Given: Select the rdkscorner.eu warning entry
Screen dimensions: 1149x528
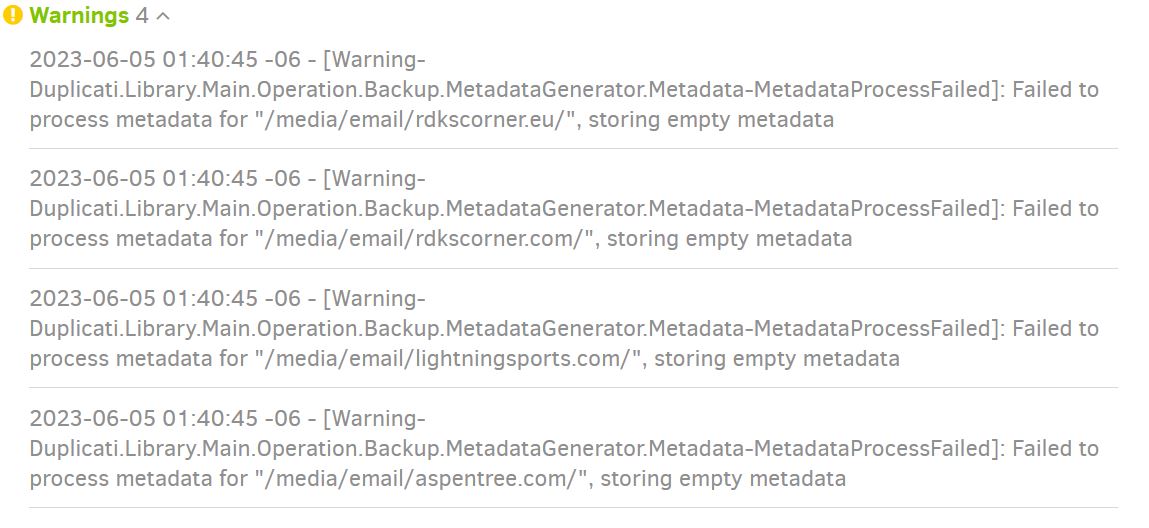Looking at the screenshot, I should (x=564, y=90).
